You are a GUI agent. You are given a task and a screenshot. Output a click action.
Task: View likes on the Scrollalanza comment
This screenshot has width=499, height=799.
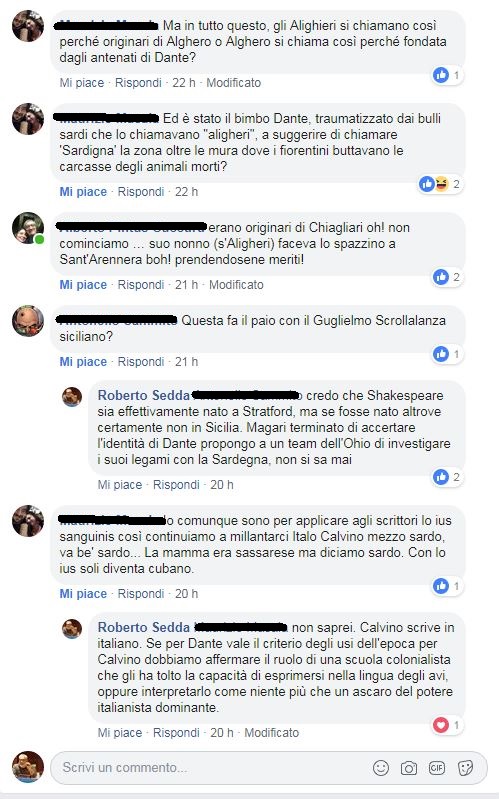click(x=447, y=354)
